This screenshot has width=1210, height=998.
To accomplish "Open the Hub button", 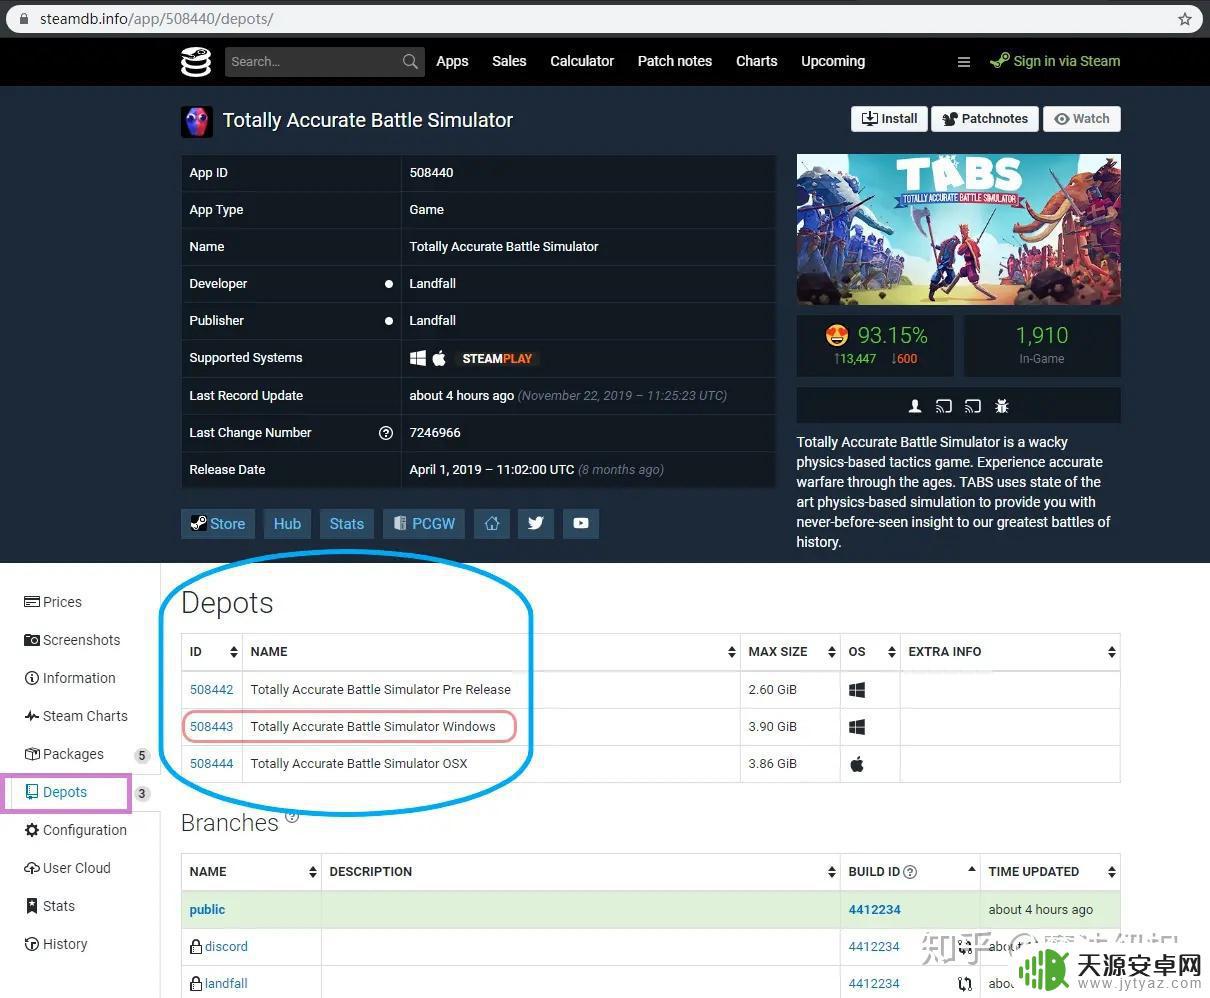I will (287, 523).
